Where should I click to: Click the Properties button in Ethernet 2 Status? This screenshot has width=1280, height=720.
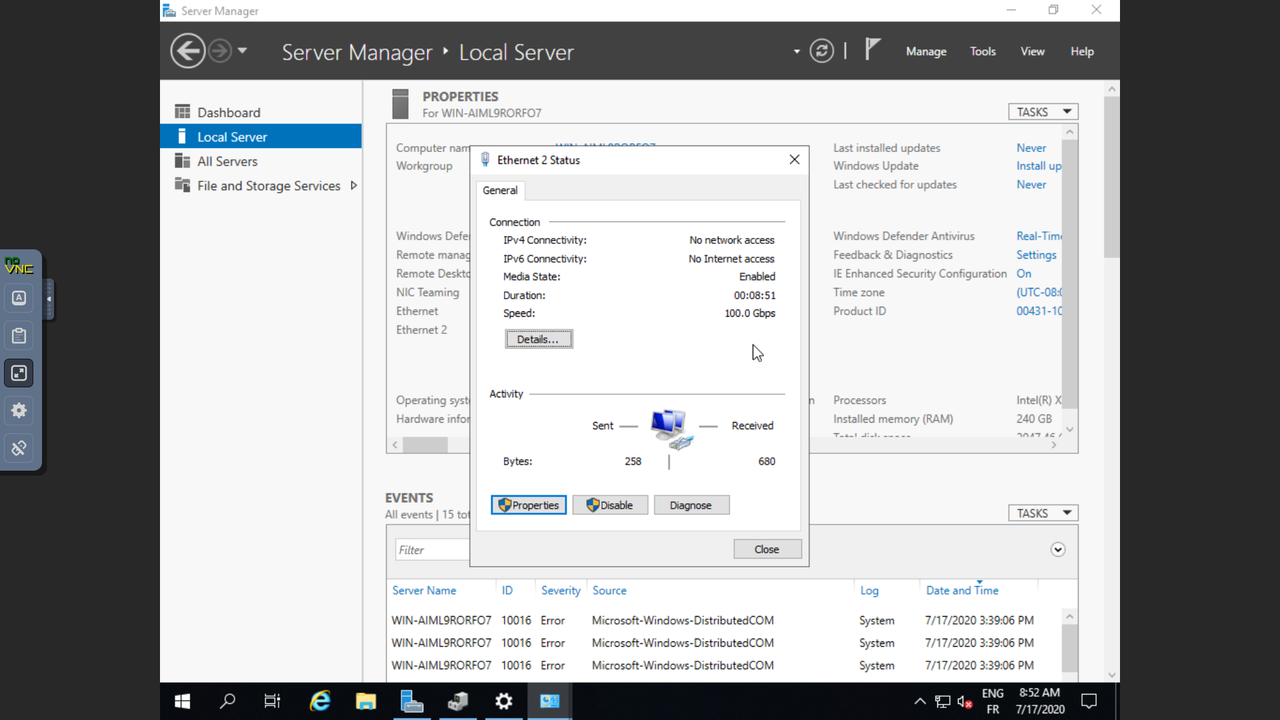(x=529, y=505)
